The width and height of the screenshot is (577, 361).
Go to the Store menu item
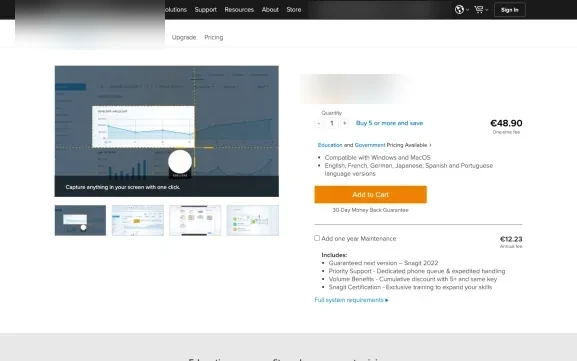[x=294, y=10]
